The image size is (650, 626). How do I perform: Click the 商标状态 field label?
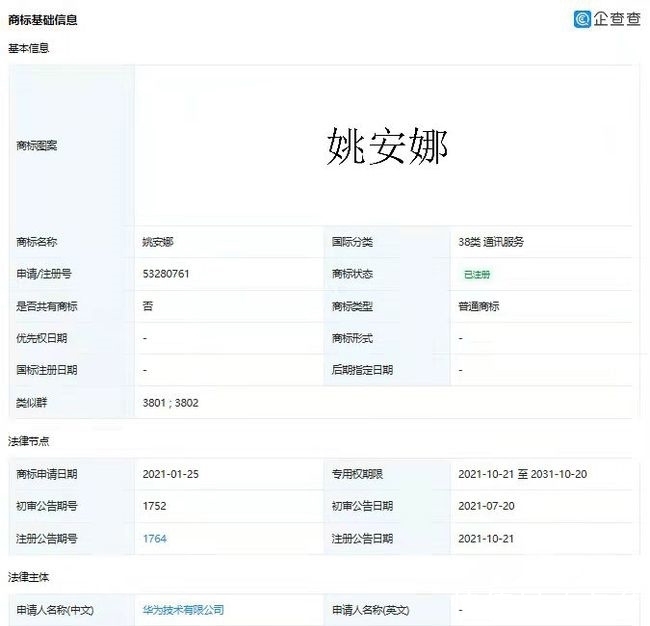[x=352, y=274]
